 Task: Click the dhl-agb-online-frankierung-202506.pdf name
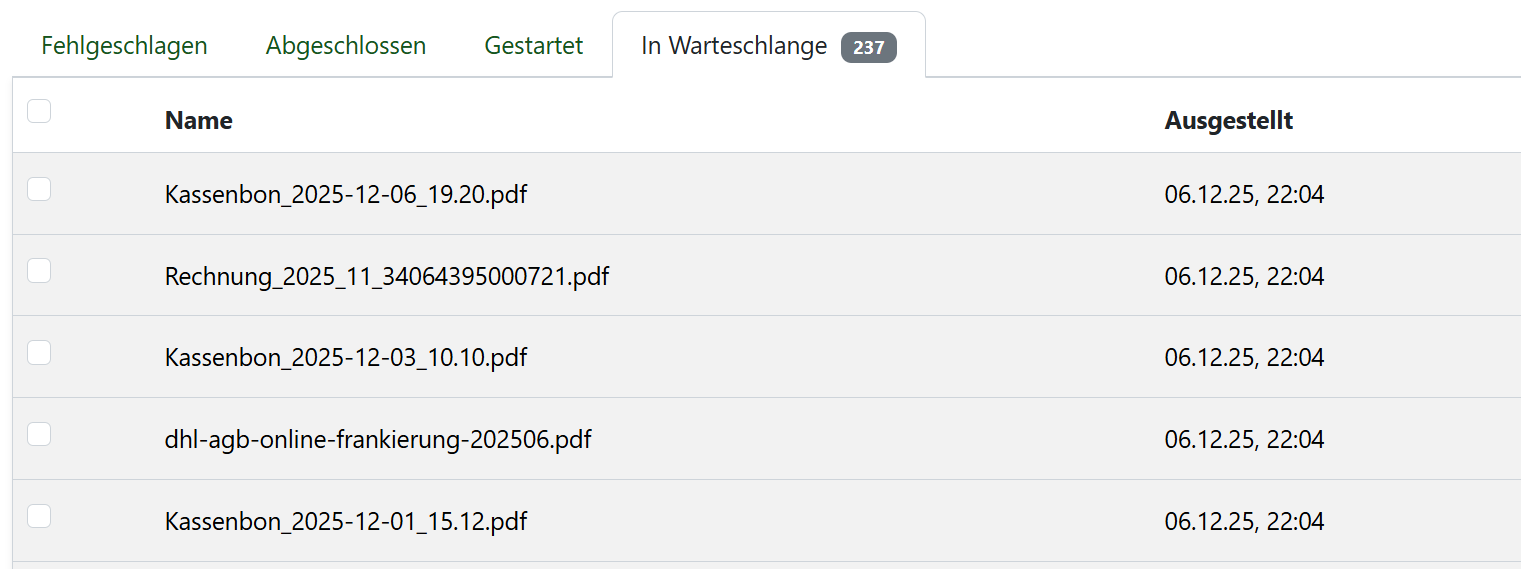pyautogui.click(x=378, y=439)
